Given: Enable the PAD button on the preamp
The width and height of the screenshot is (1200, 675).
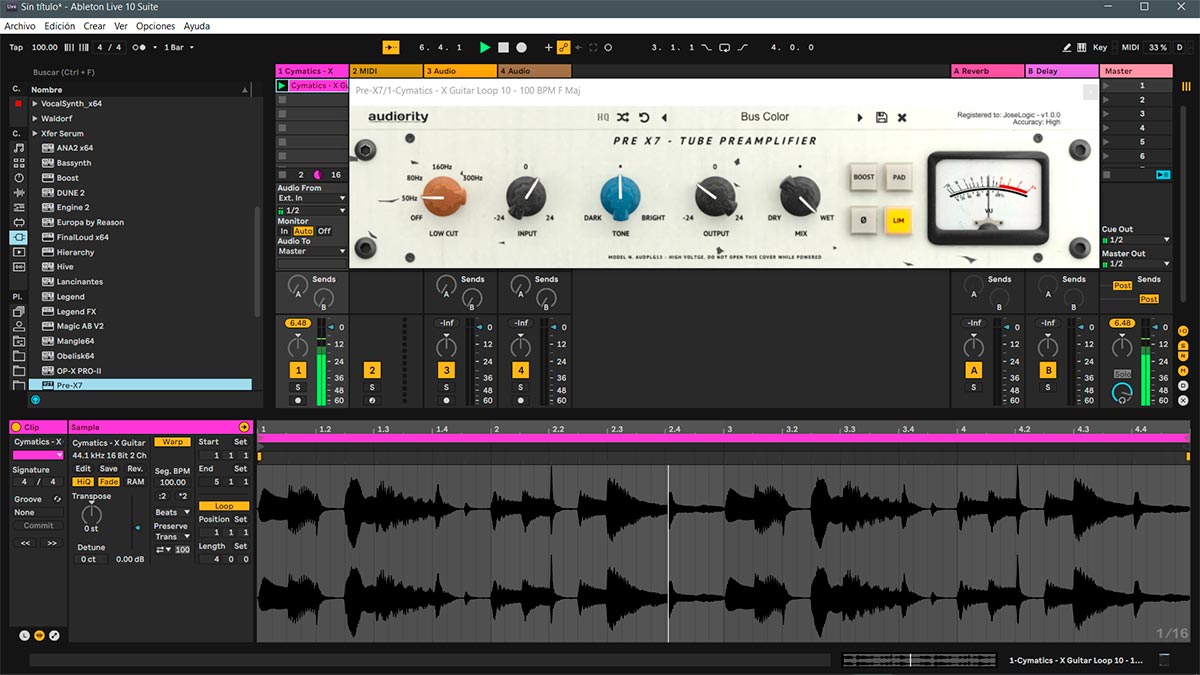Looking at the screenshot, I should tap(899, 178).
